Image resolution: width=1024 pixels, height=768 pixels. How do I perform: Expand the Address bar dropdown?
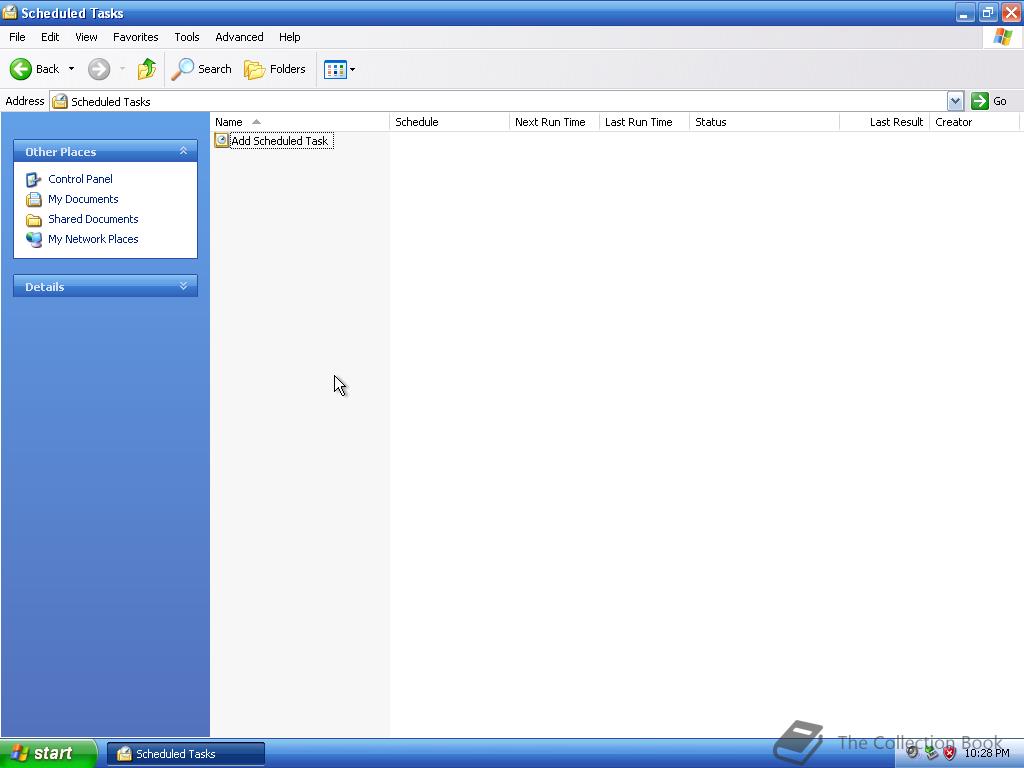[x=955, y=101]
